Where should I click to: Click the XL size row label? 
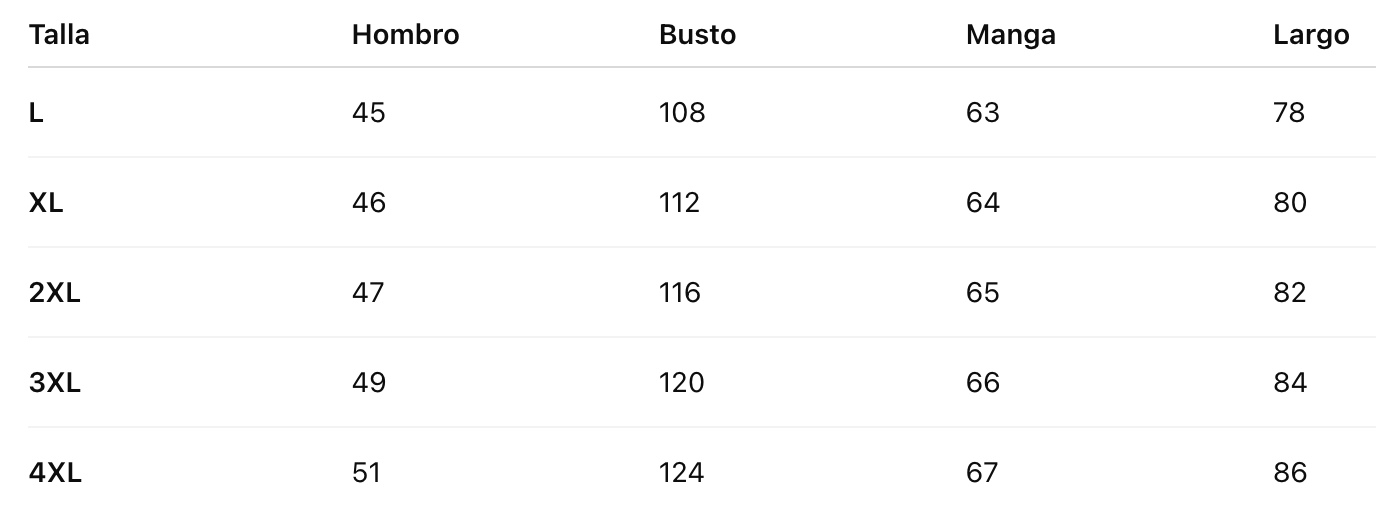(46, 203)
